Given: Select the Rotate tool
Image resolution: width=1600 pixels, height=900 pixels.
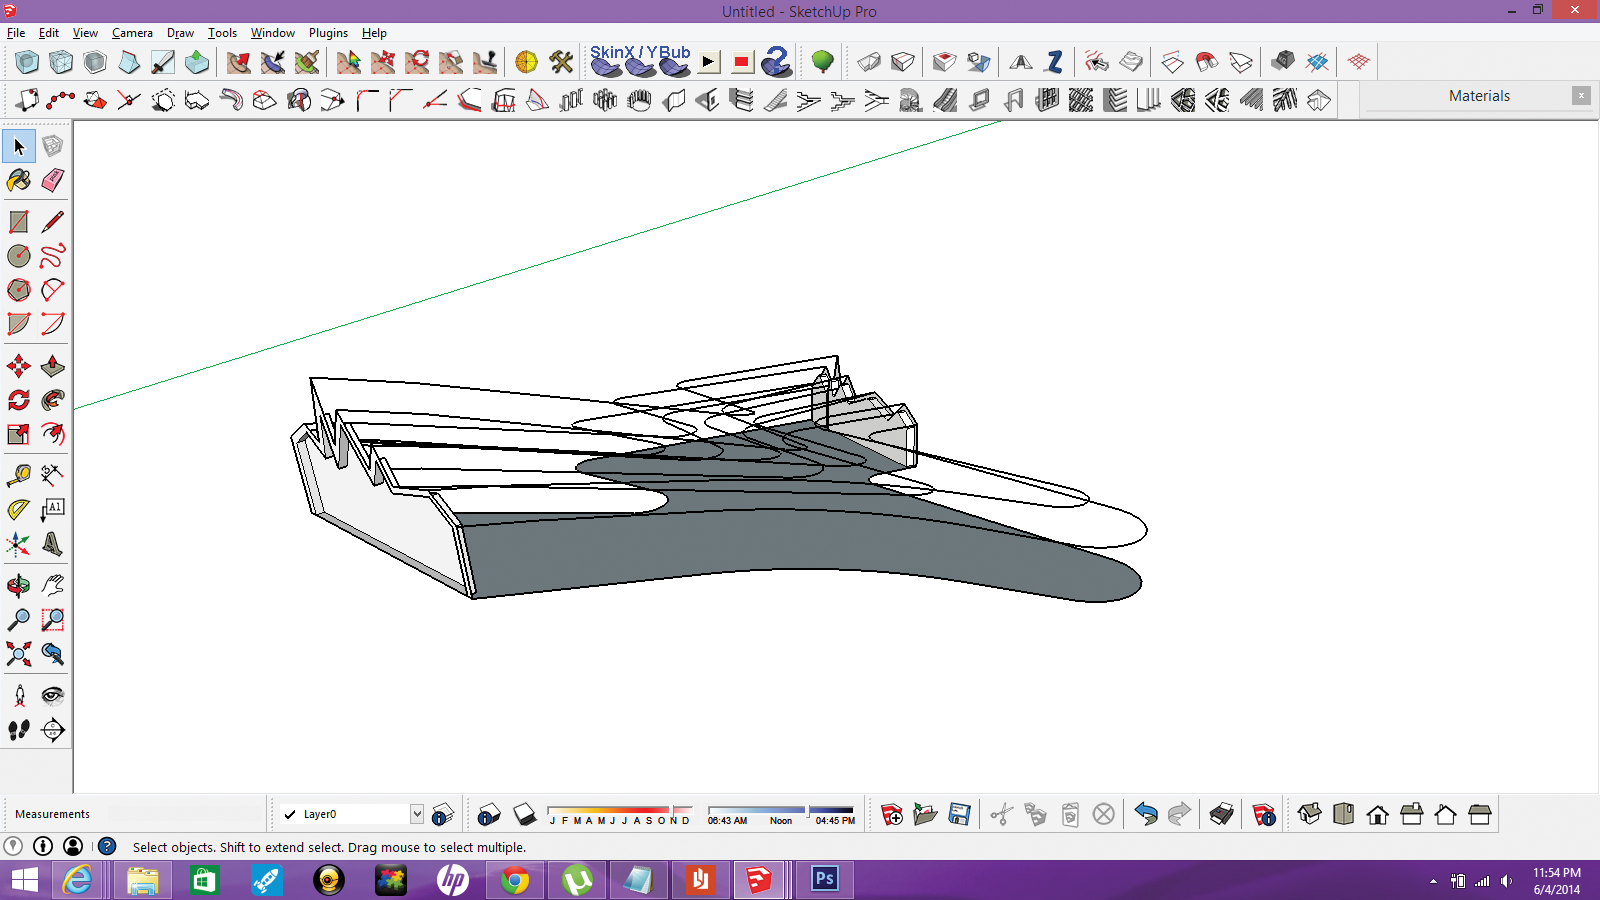Looking at the screenshot, I should pos(19,400).
